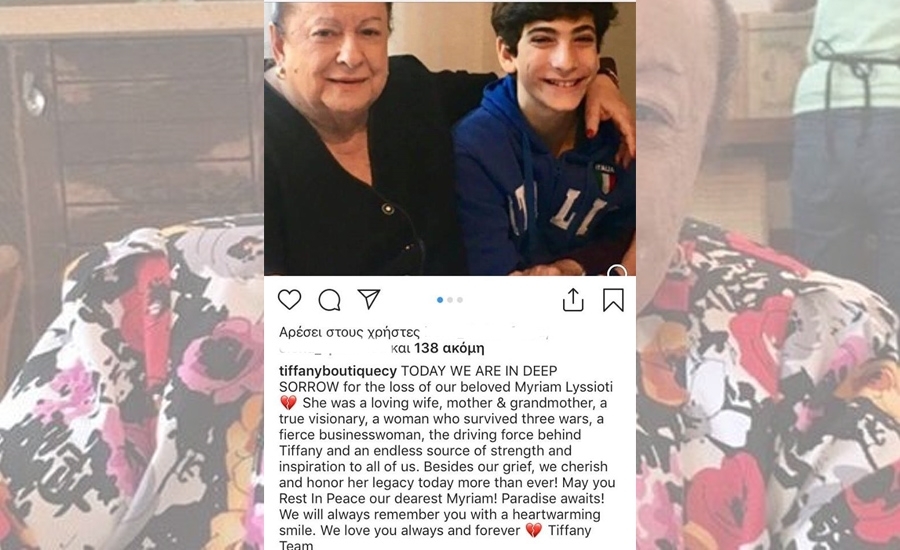Open the tiffanyboutiquecy profile link
Screen dimensions: 900x550
pyautogui.click(x=338, y=371)
